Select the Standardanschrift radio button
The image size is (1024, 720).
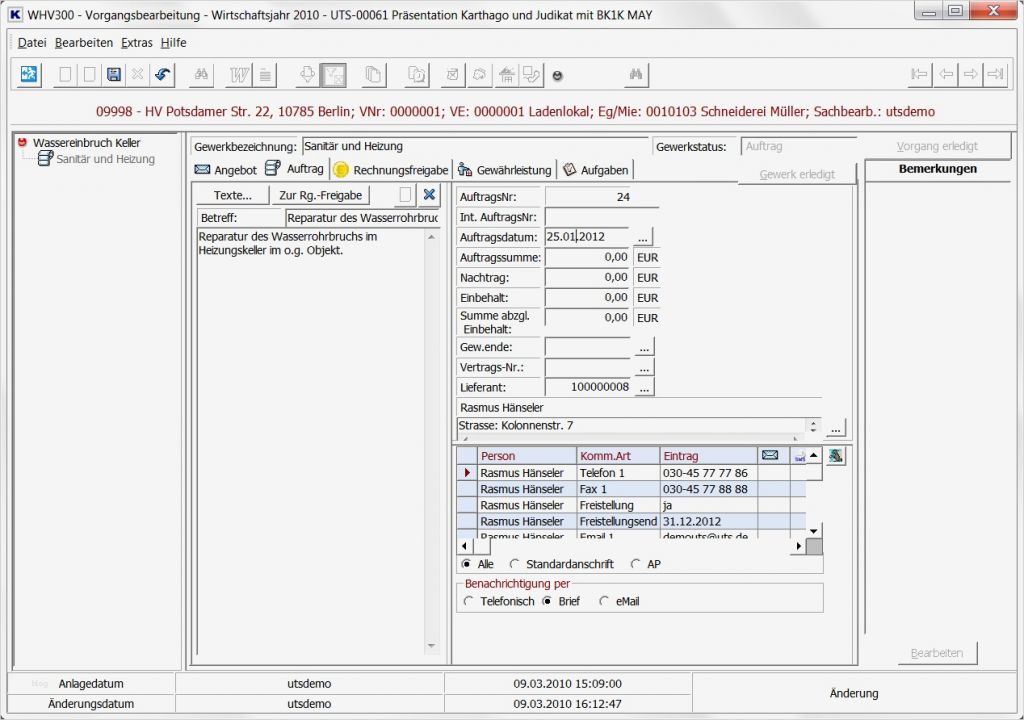(515, 564)
